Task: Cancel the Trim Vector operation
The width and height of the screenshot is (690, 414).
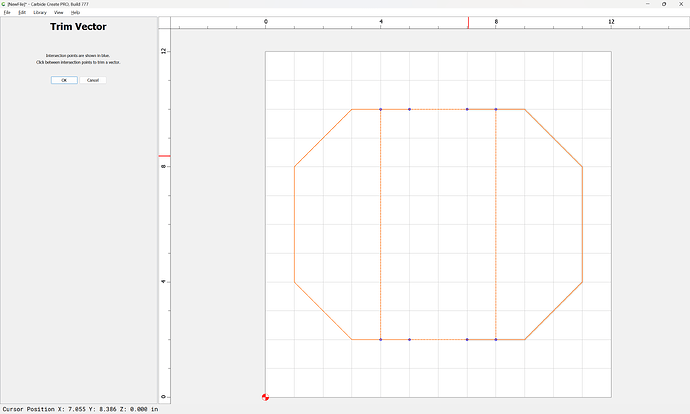Action: [92, 80]
